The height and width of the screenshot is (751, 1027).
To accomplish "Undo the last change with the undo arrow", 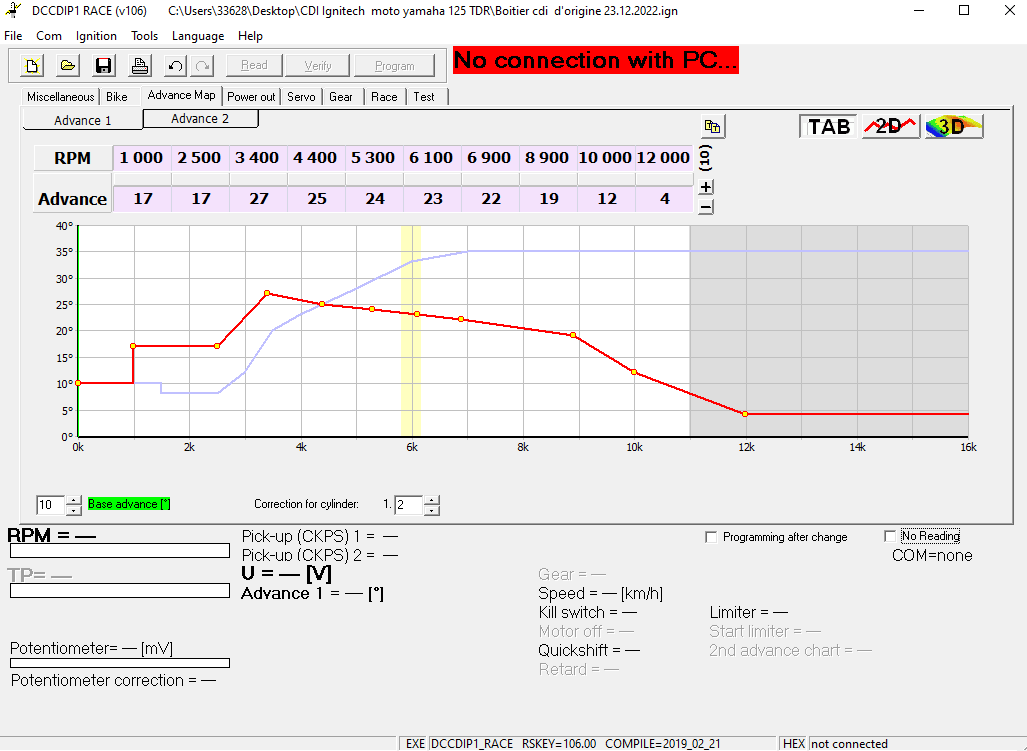I will tap(175, 65).
